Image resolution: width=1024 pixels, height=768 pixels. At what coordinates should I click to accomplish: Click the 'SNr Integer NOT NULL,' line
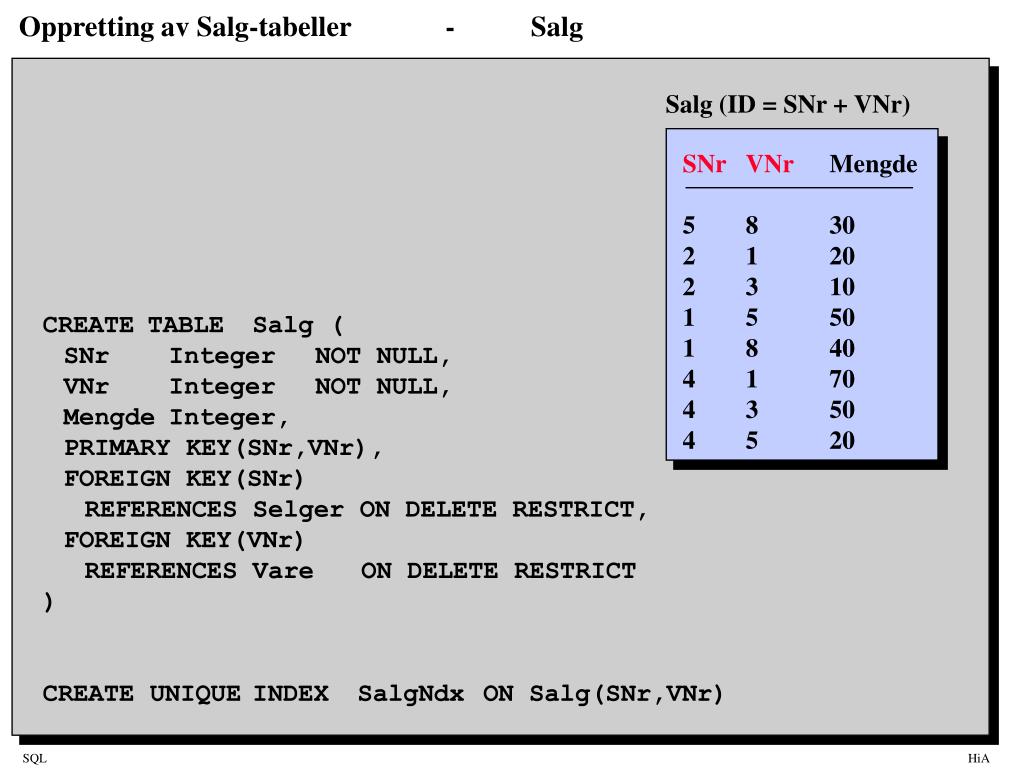(257, 356)
